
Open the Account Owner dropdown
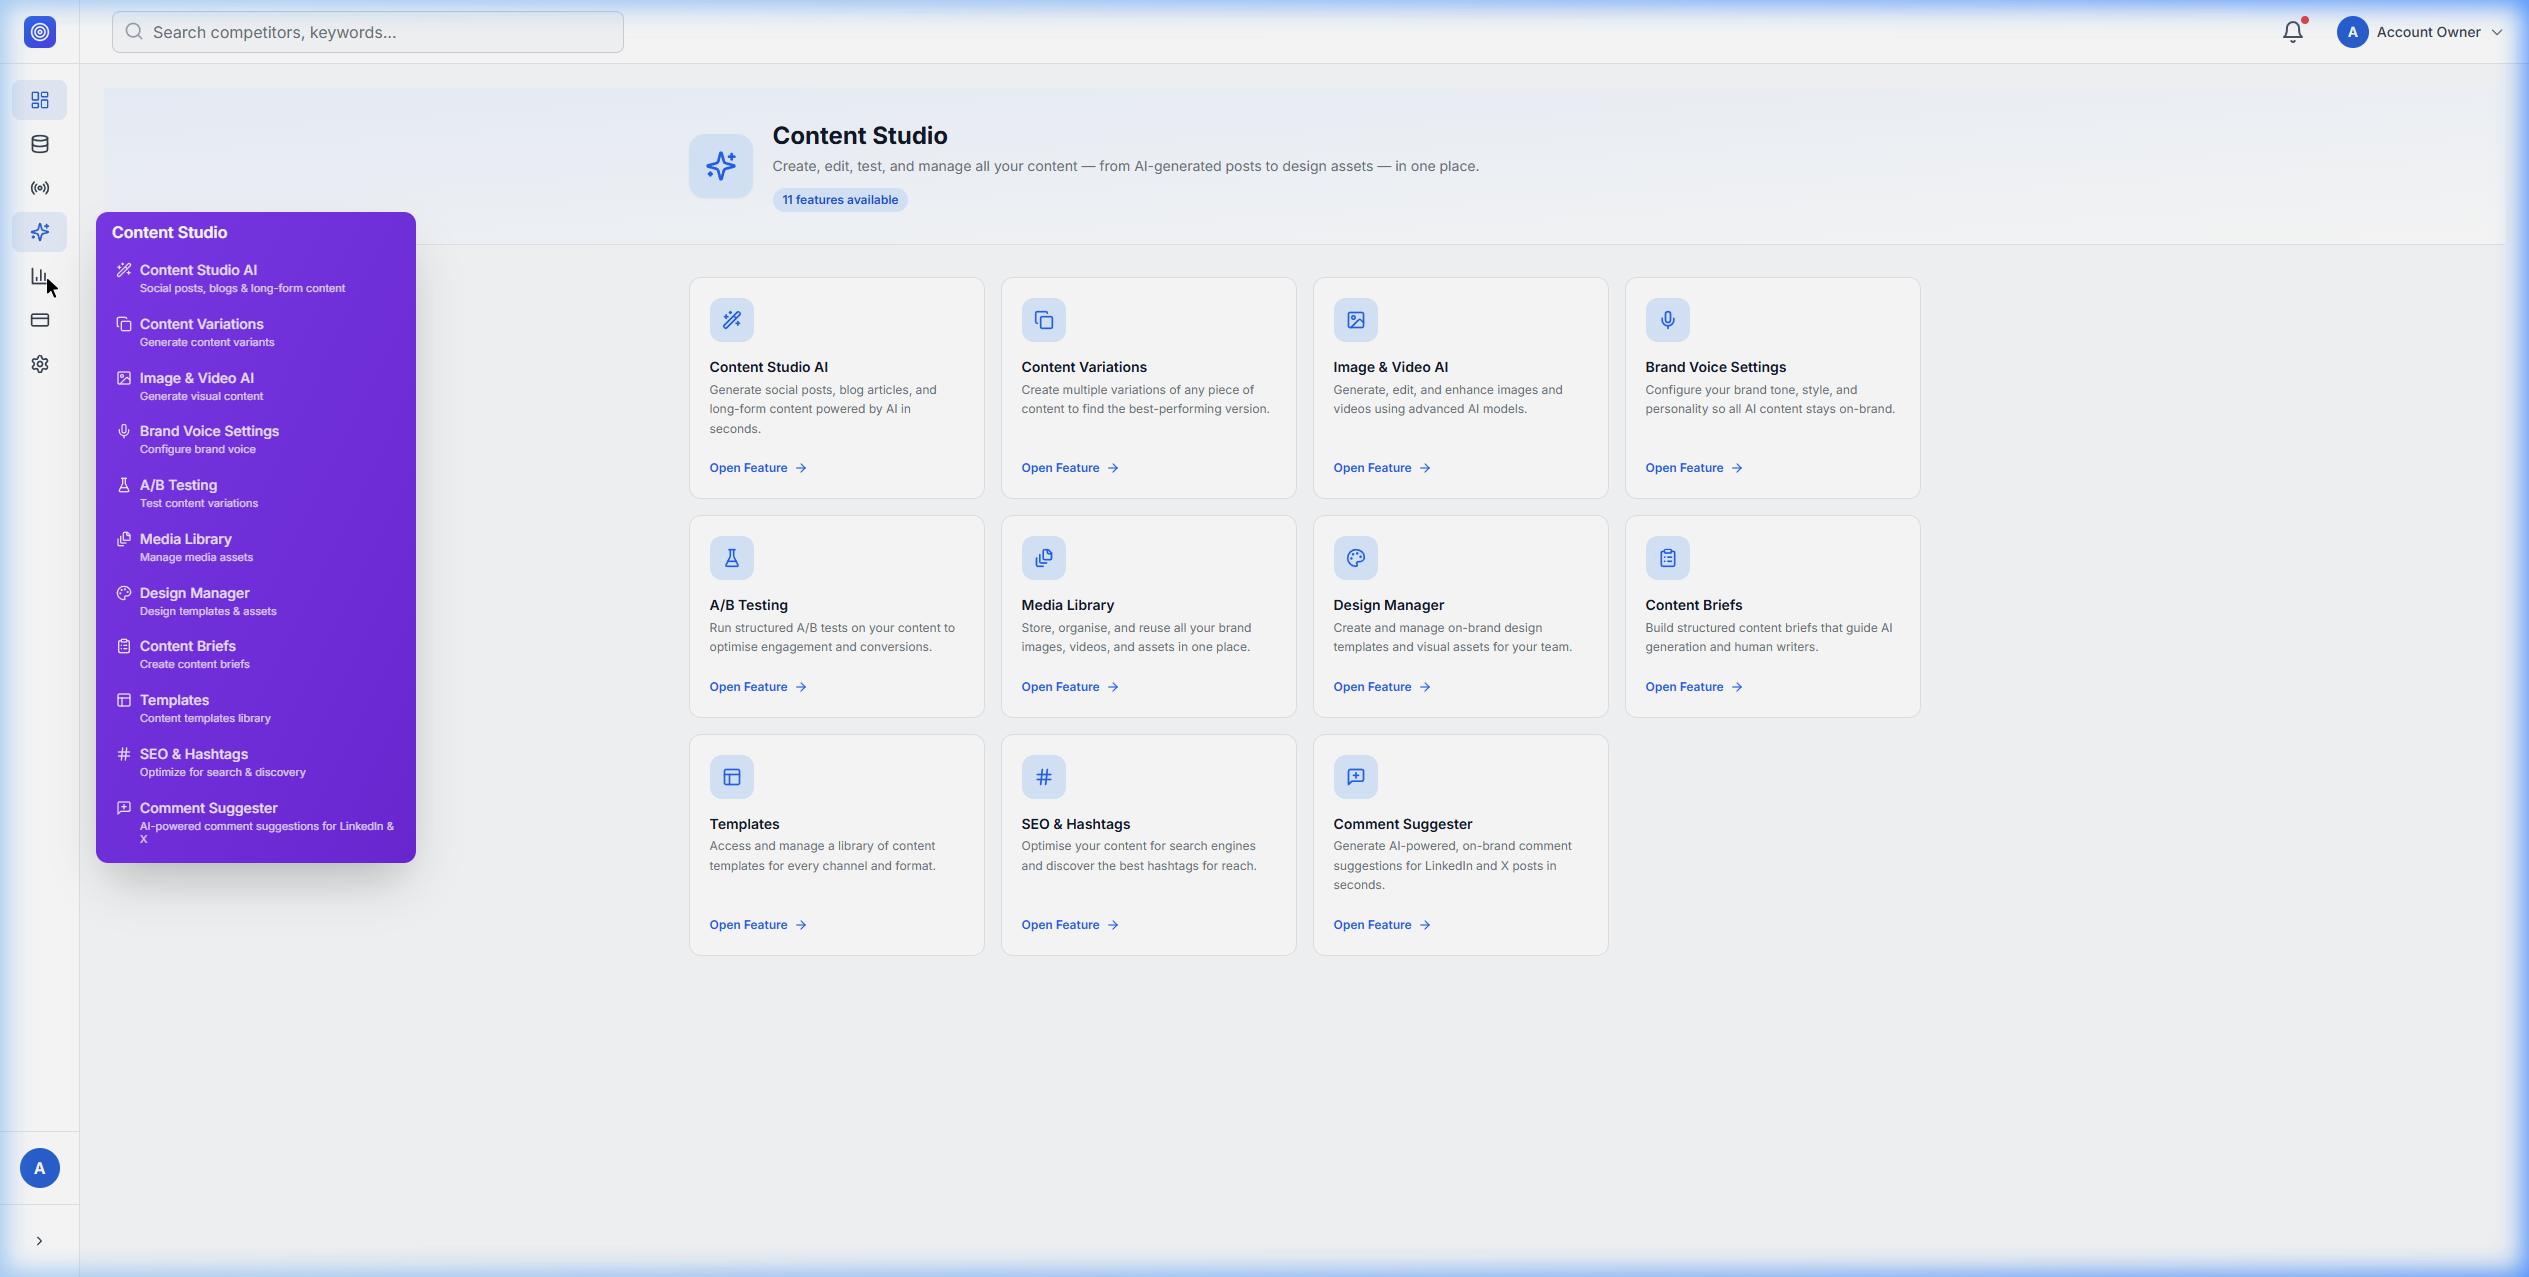coord(2420,32)
